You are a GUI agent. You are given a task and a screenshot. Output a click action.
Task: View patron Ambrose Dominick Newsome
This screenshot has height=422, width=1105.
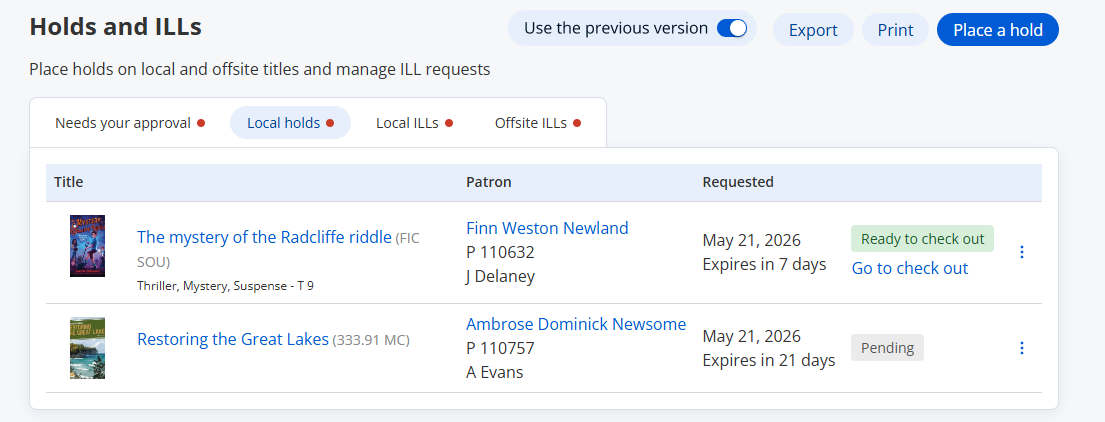pos(576,324)
